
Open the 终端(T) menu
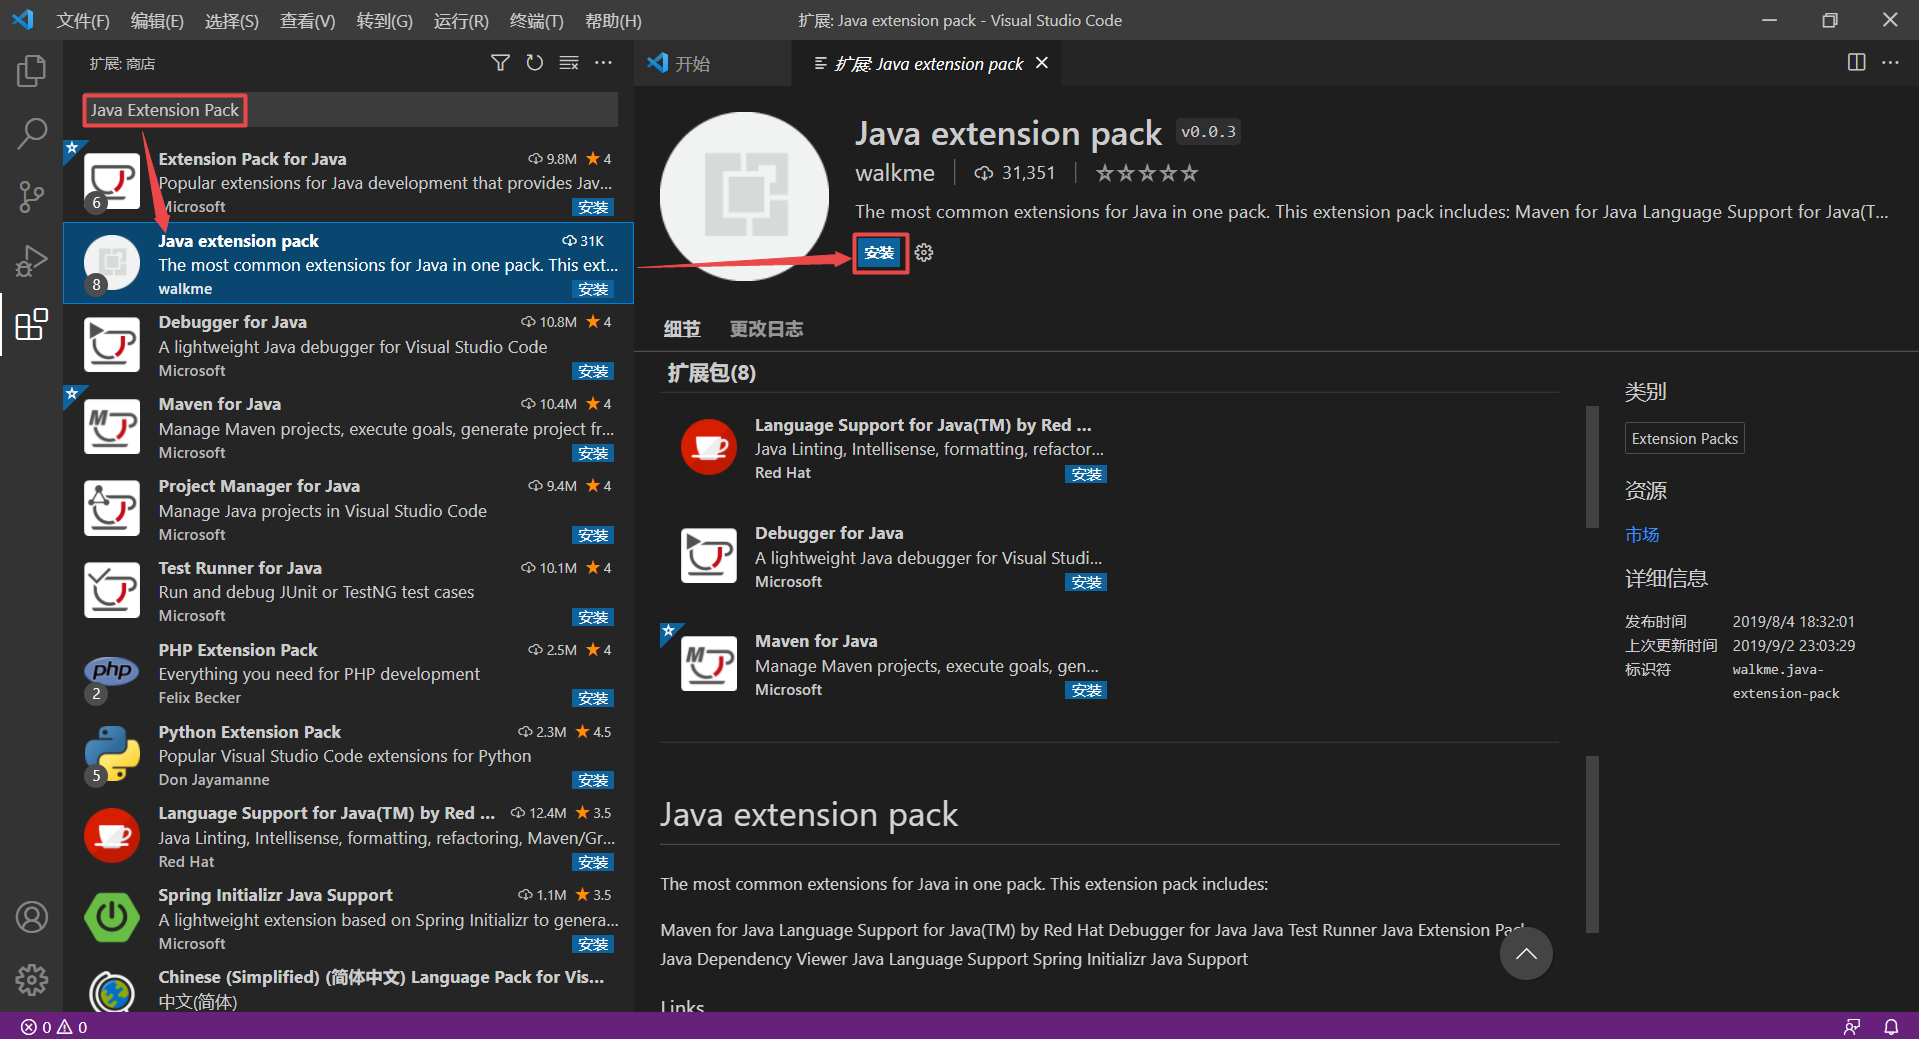click(x=537, y=21)
